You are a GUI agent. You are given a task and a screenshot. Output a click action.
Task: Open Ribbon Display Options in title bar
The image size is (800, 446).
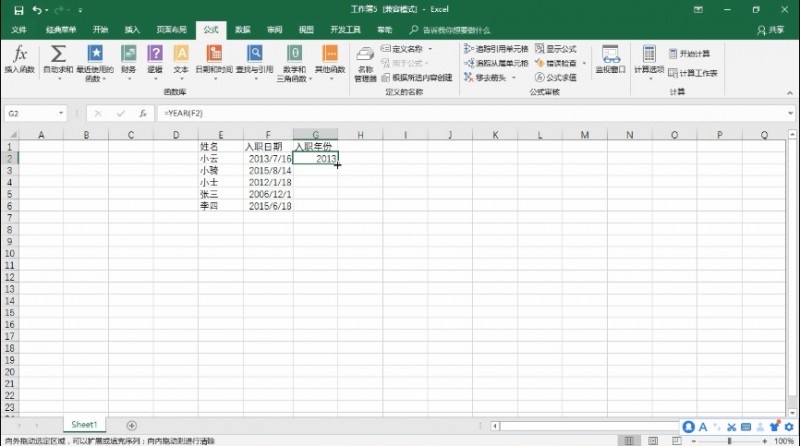tap(698, 10)
